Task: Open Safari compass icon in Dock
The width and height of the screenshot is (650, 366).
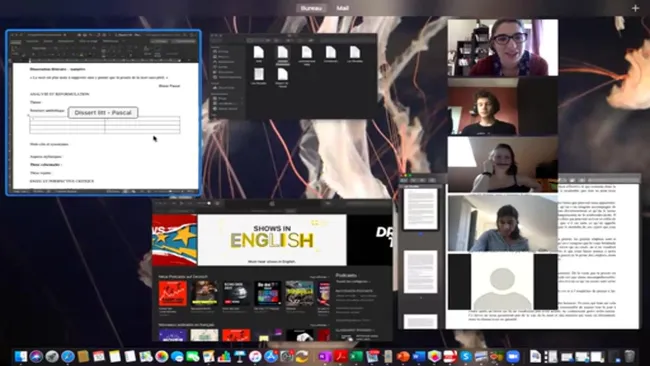Action: pyautogui.click(x=68, y=356)
